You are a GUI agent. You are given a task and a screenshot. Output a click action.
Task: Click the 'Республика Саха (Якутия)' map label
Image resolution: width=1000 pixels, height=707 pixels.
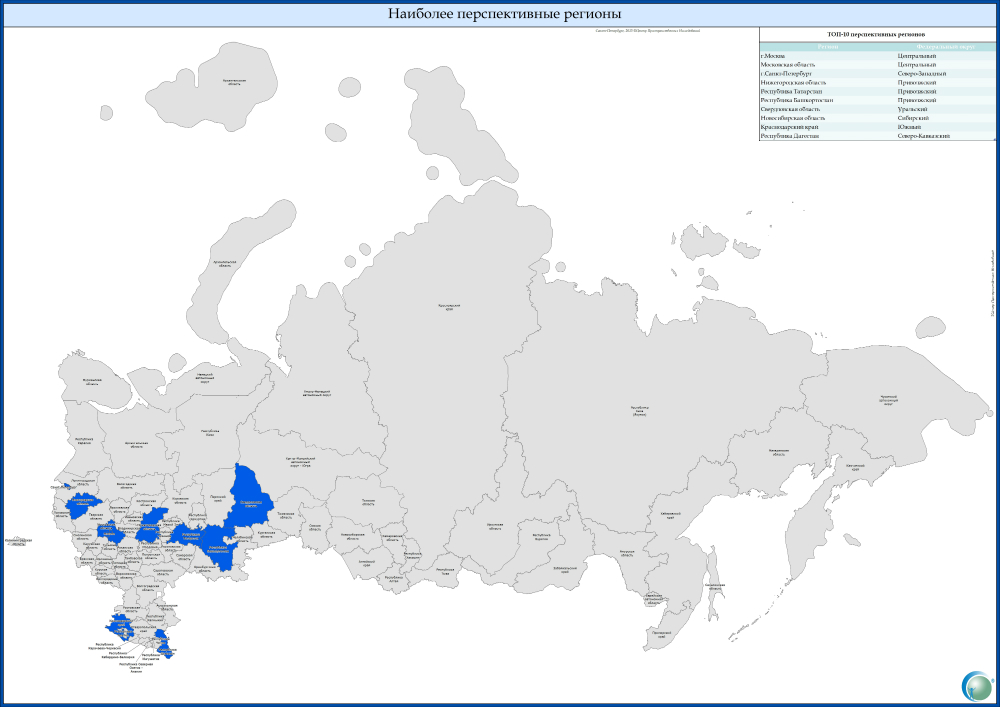(640, 411)
